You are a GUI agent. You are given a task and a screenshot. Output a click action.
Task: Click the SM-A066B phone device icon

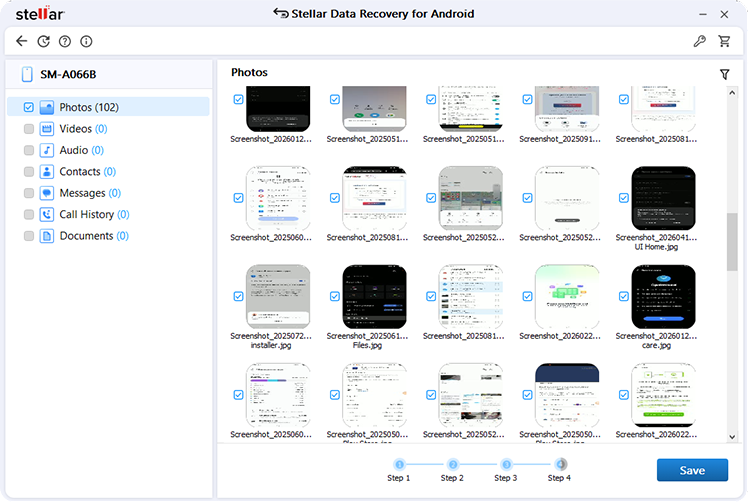coord(27,74)
